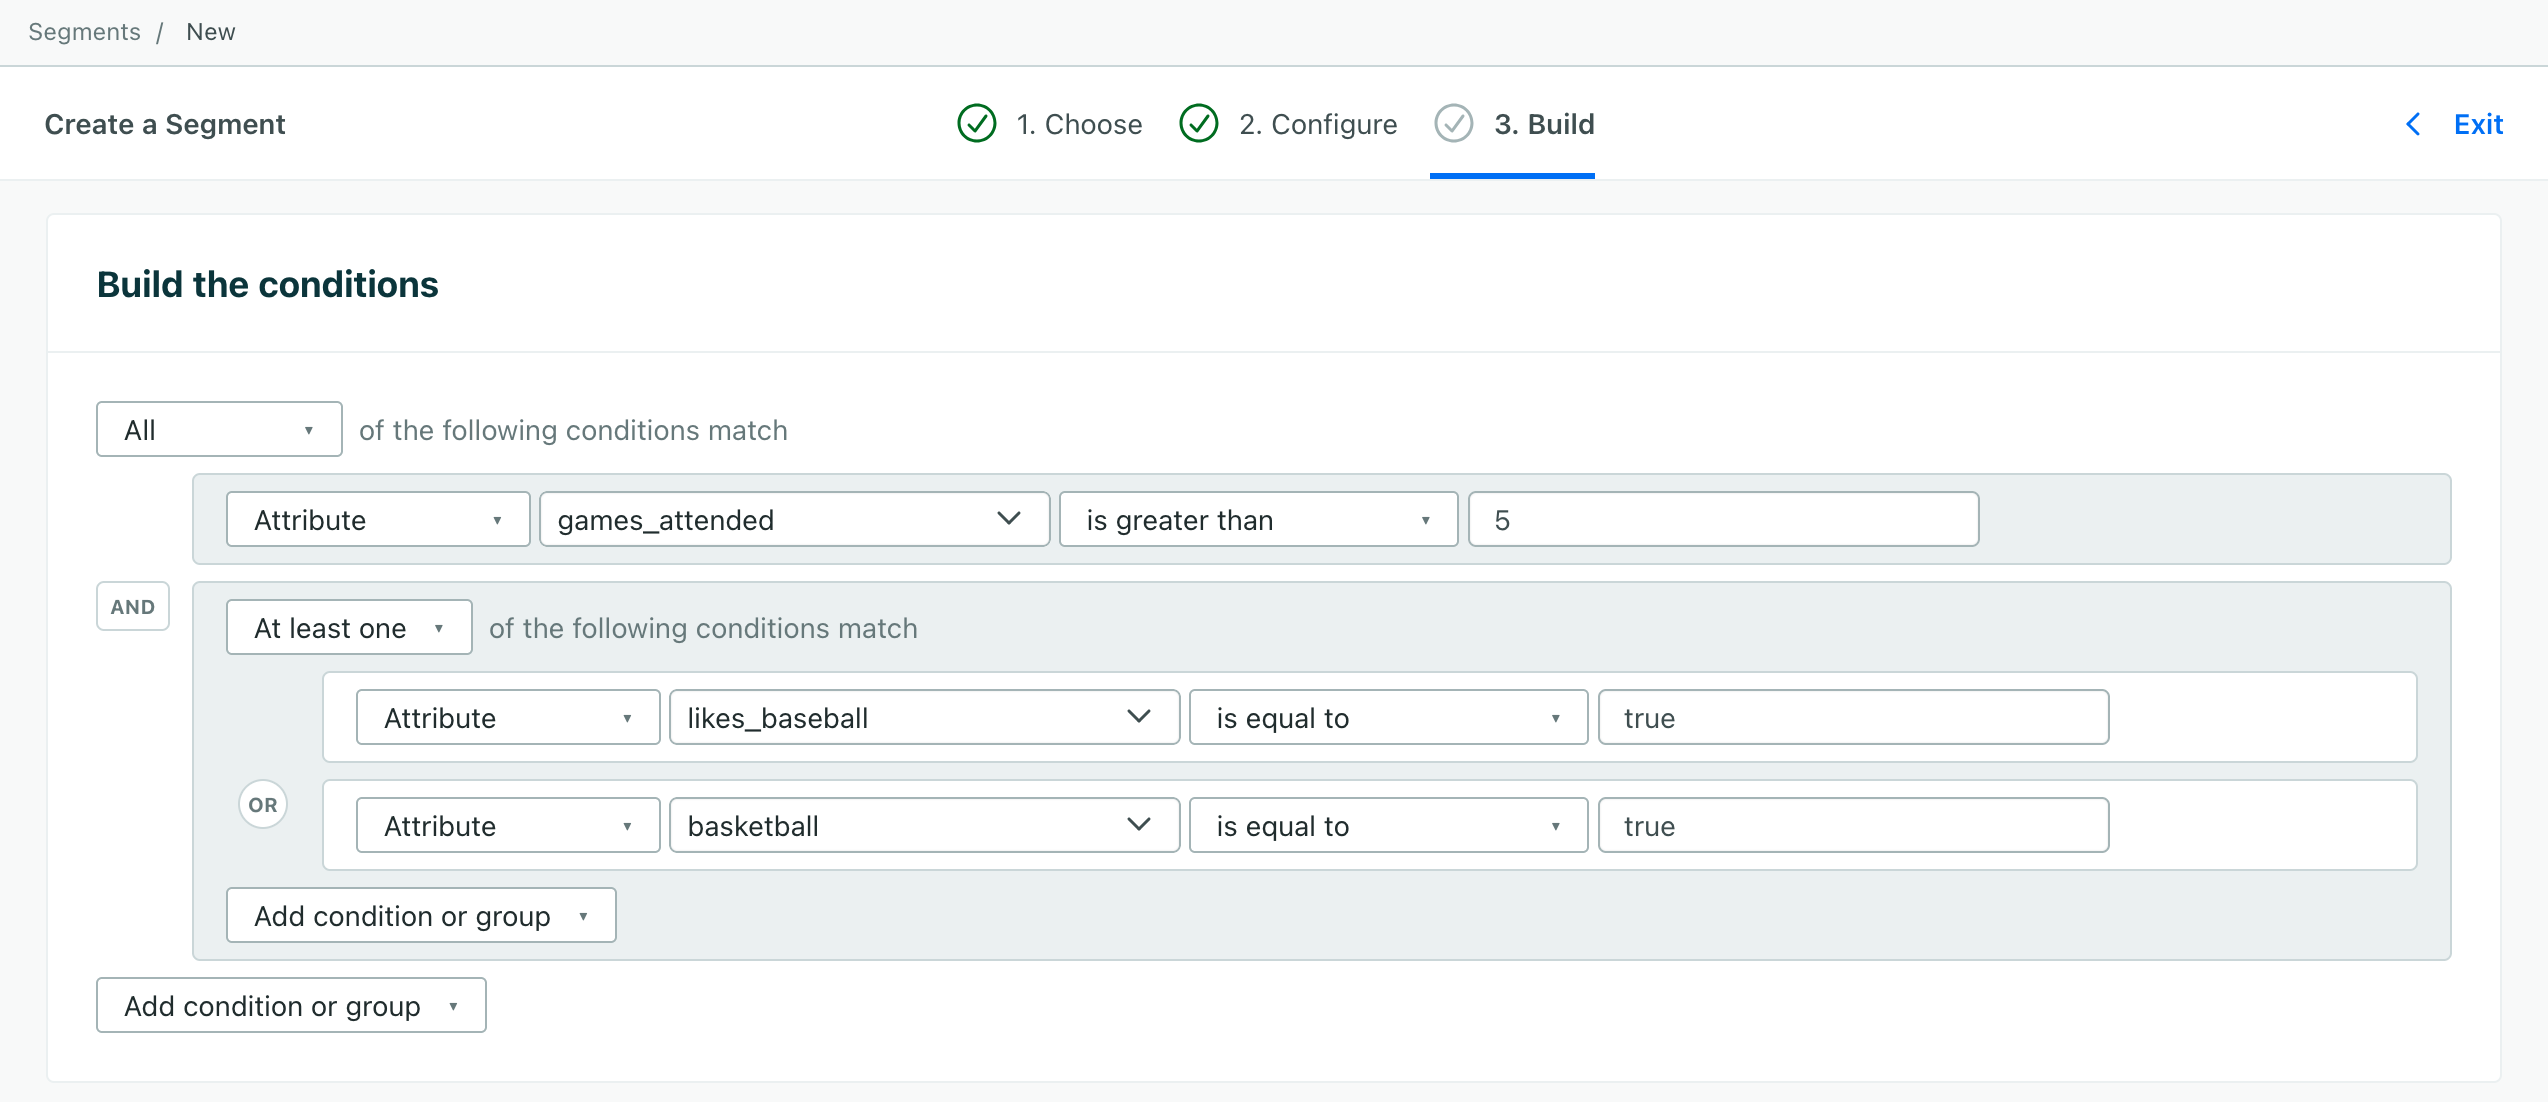2548x1102 pixels.
Task: Click the true value field for likes_baseball
Action: [x=1853, y=717]
